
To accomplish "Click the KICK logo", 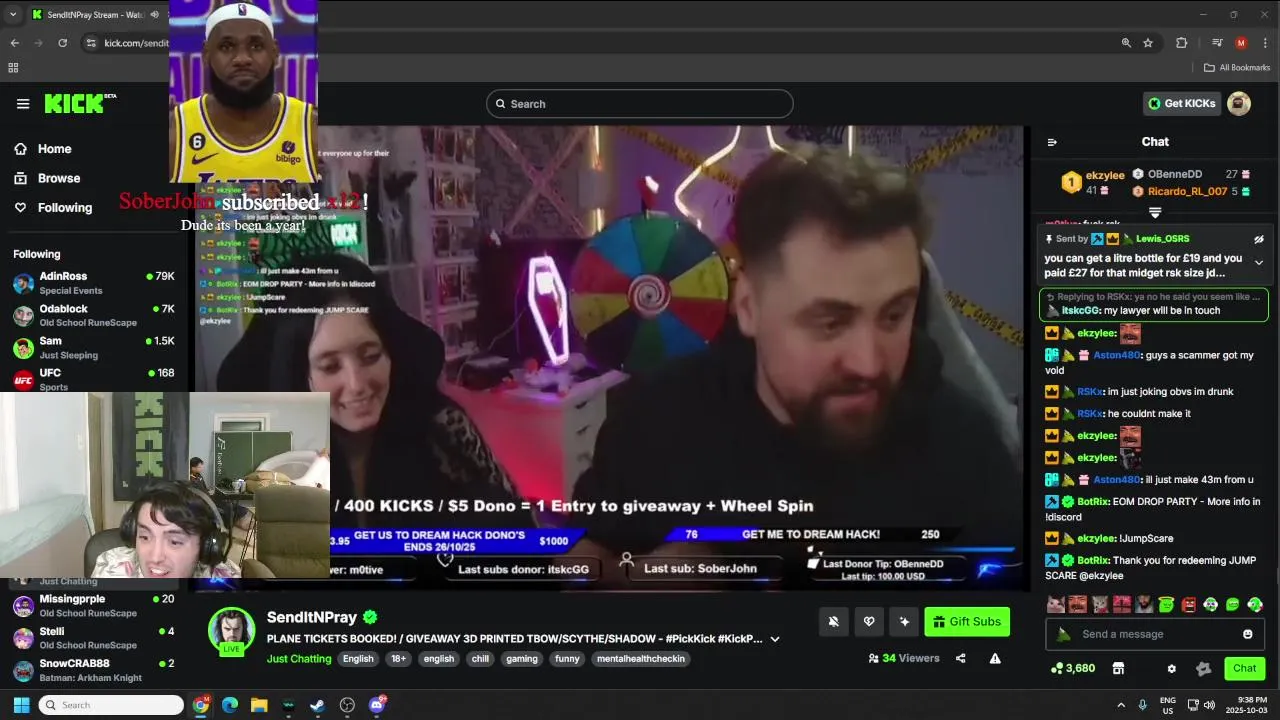I will click(80, 103).
